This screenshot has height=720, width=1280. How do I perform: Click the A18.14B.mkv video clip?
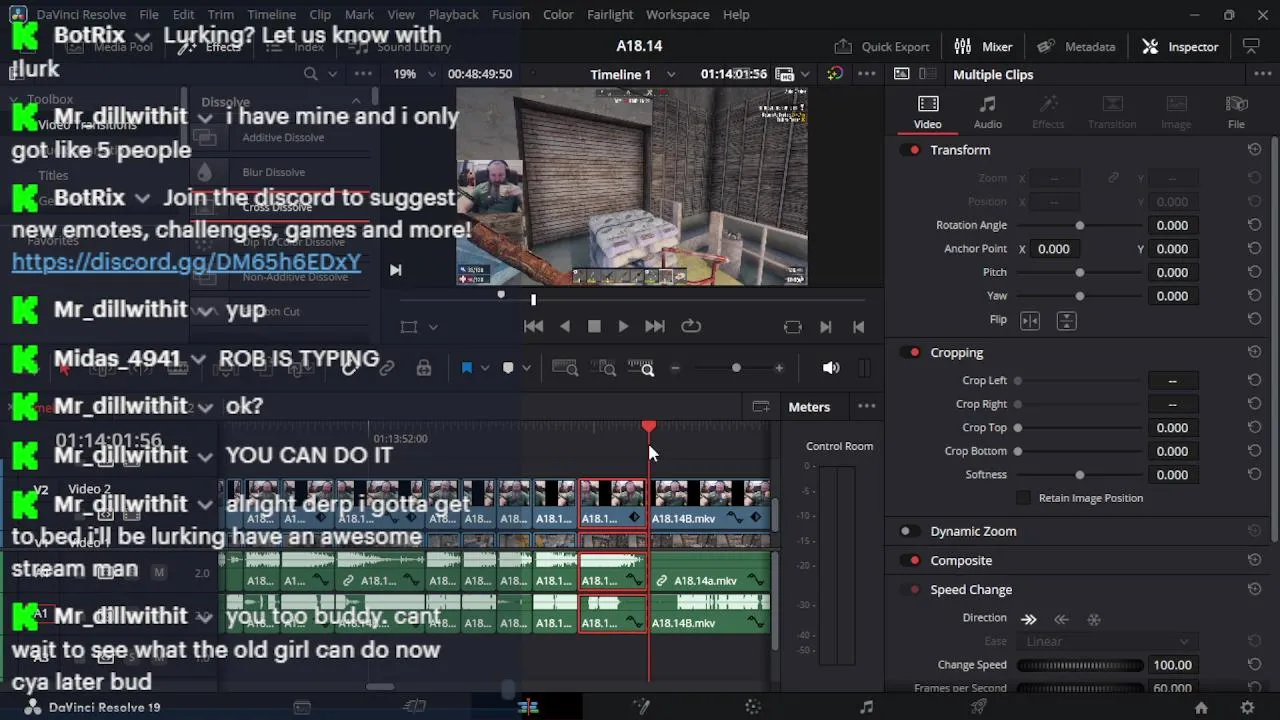click(x=709, y=504)
